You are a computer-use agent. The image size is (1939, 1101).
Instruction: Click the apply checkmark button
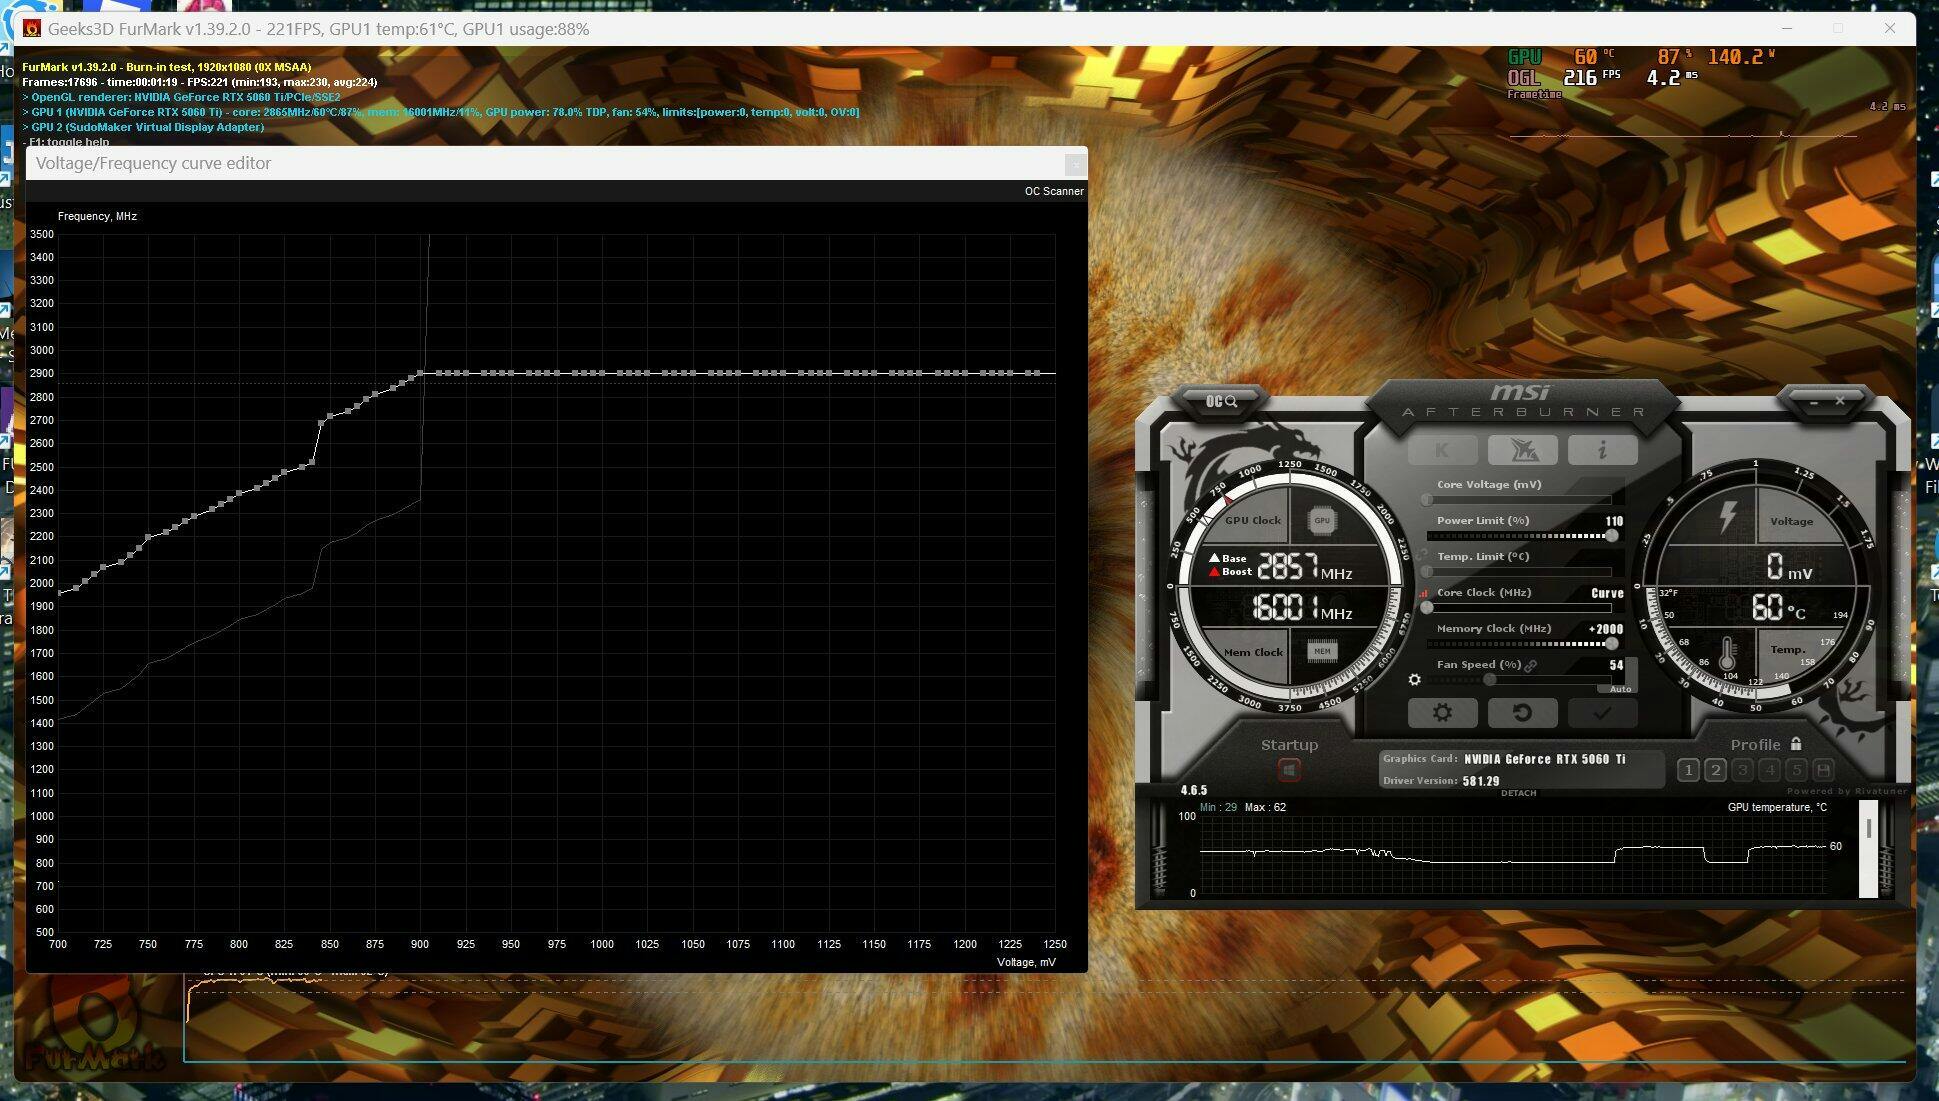[1601, 713]
